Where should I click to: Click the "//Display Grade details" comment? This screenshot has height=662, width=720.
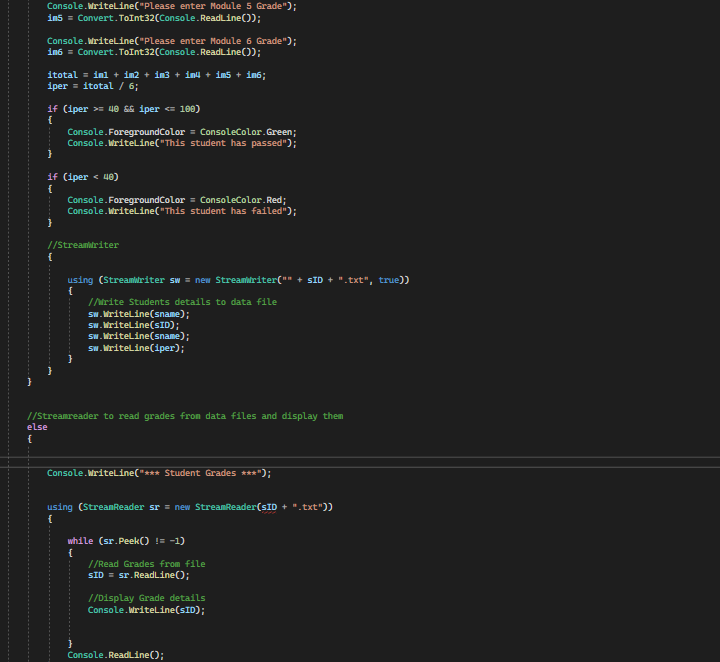146,598
